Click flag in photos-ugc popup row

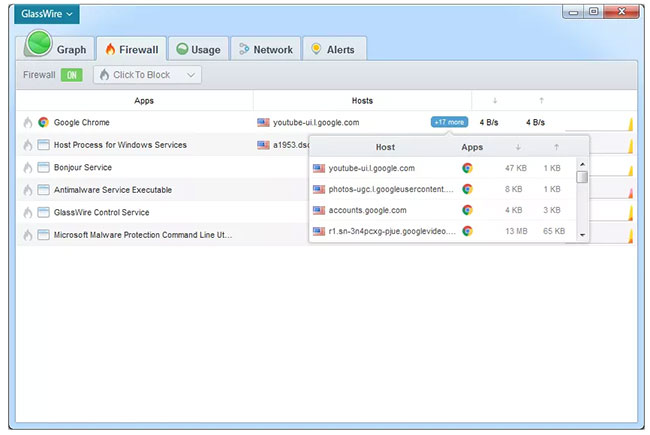(319, 189)
